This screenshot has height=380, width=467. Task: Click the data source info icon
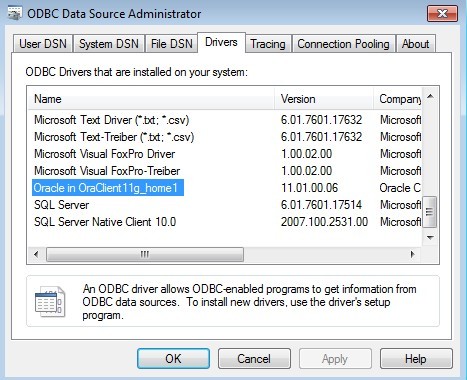[50, 302]
